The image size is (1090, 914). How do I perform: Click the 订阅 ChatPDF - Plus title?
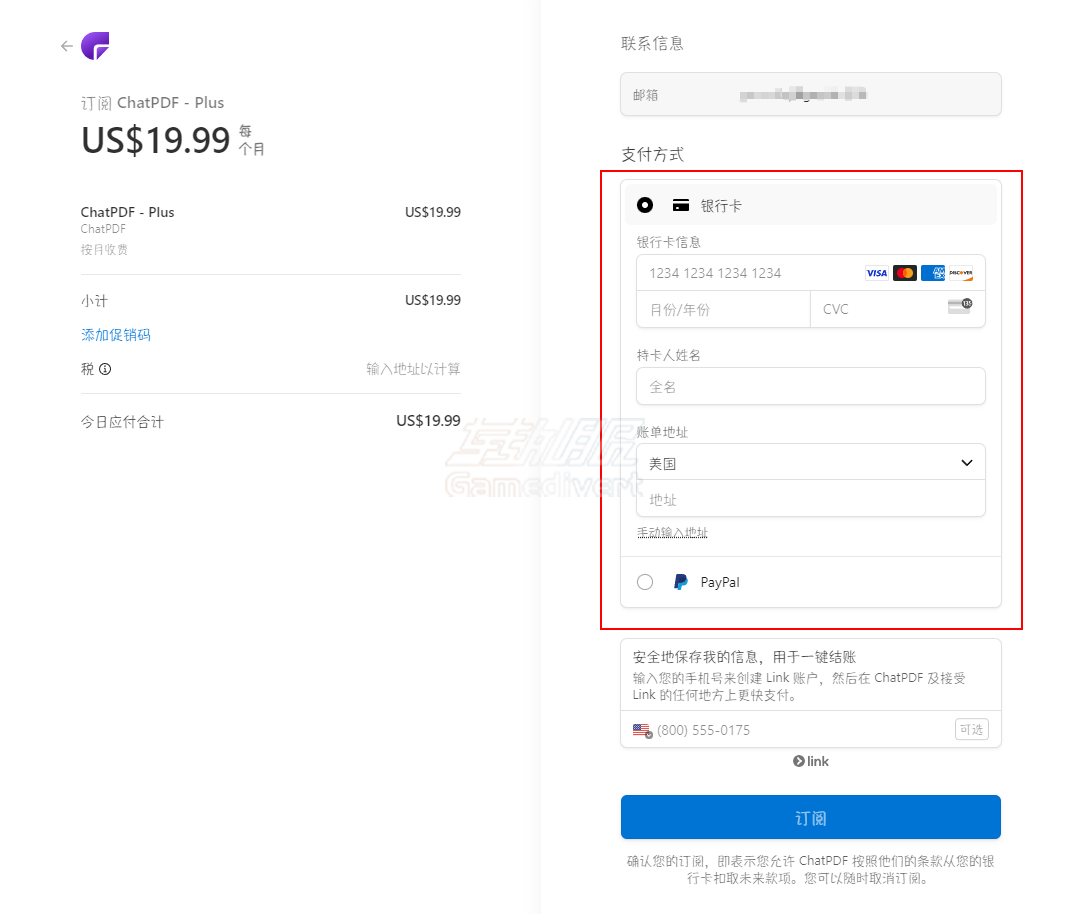coord(152,103)
